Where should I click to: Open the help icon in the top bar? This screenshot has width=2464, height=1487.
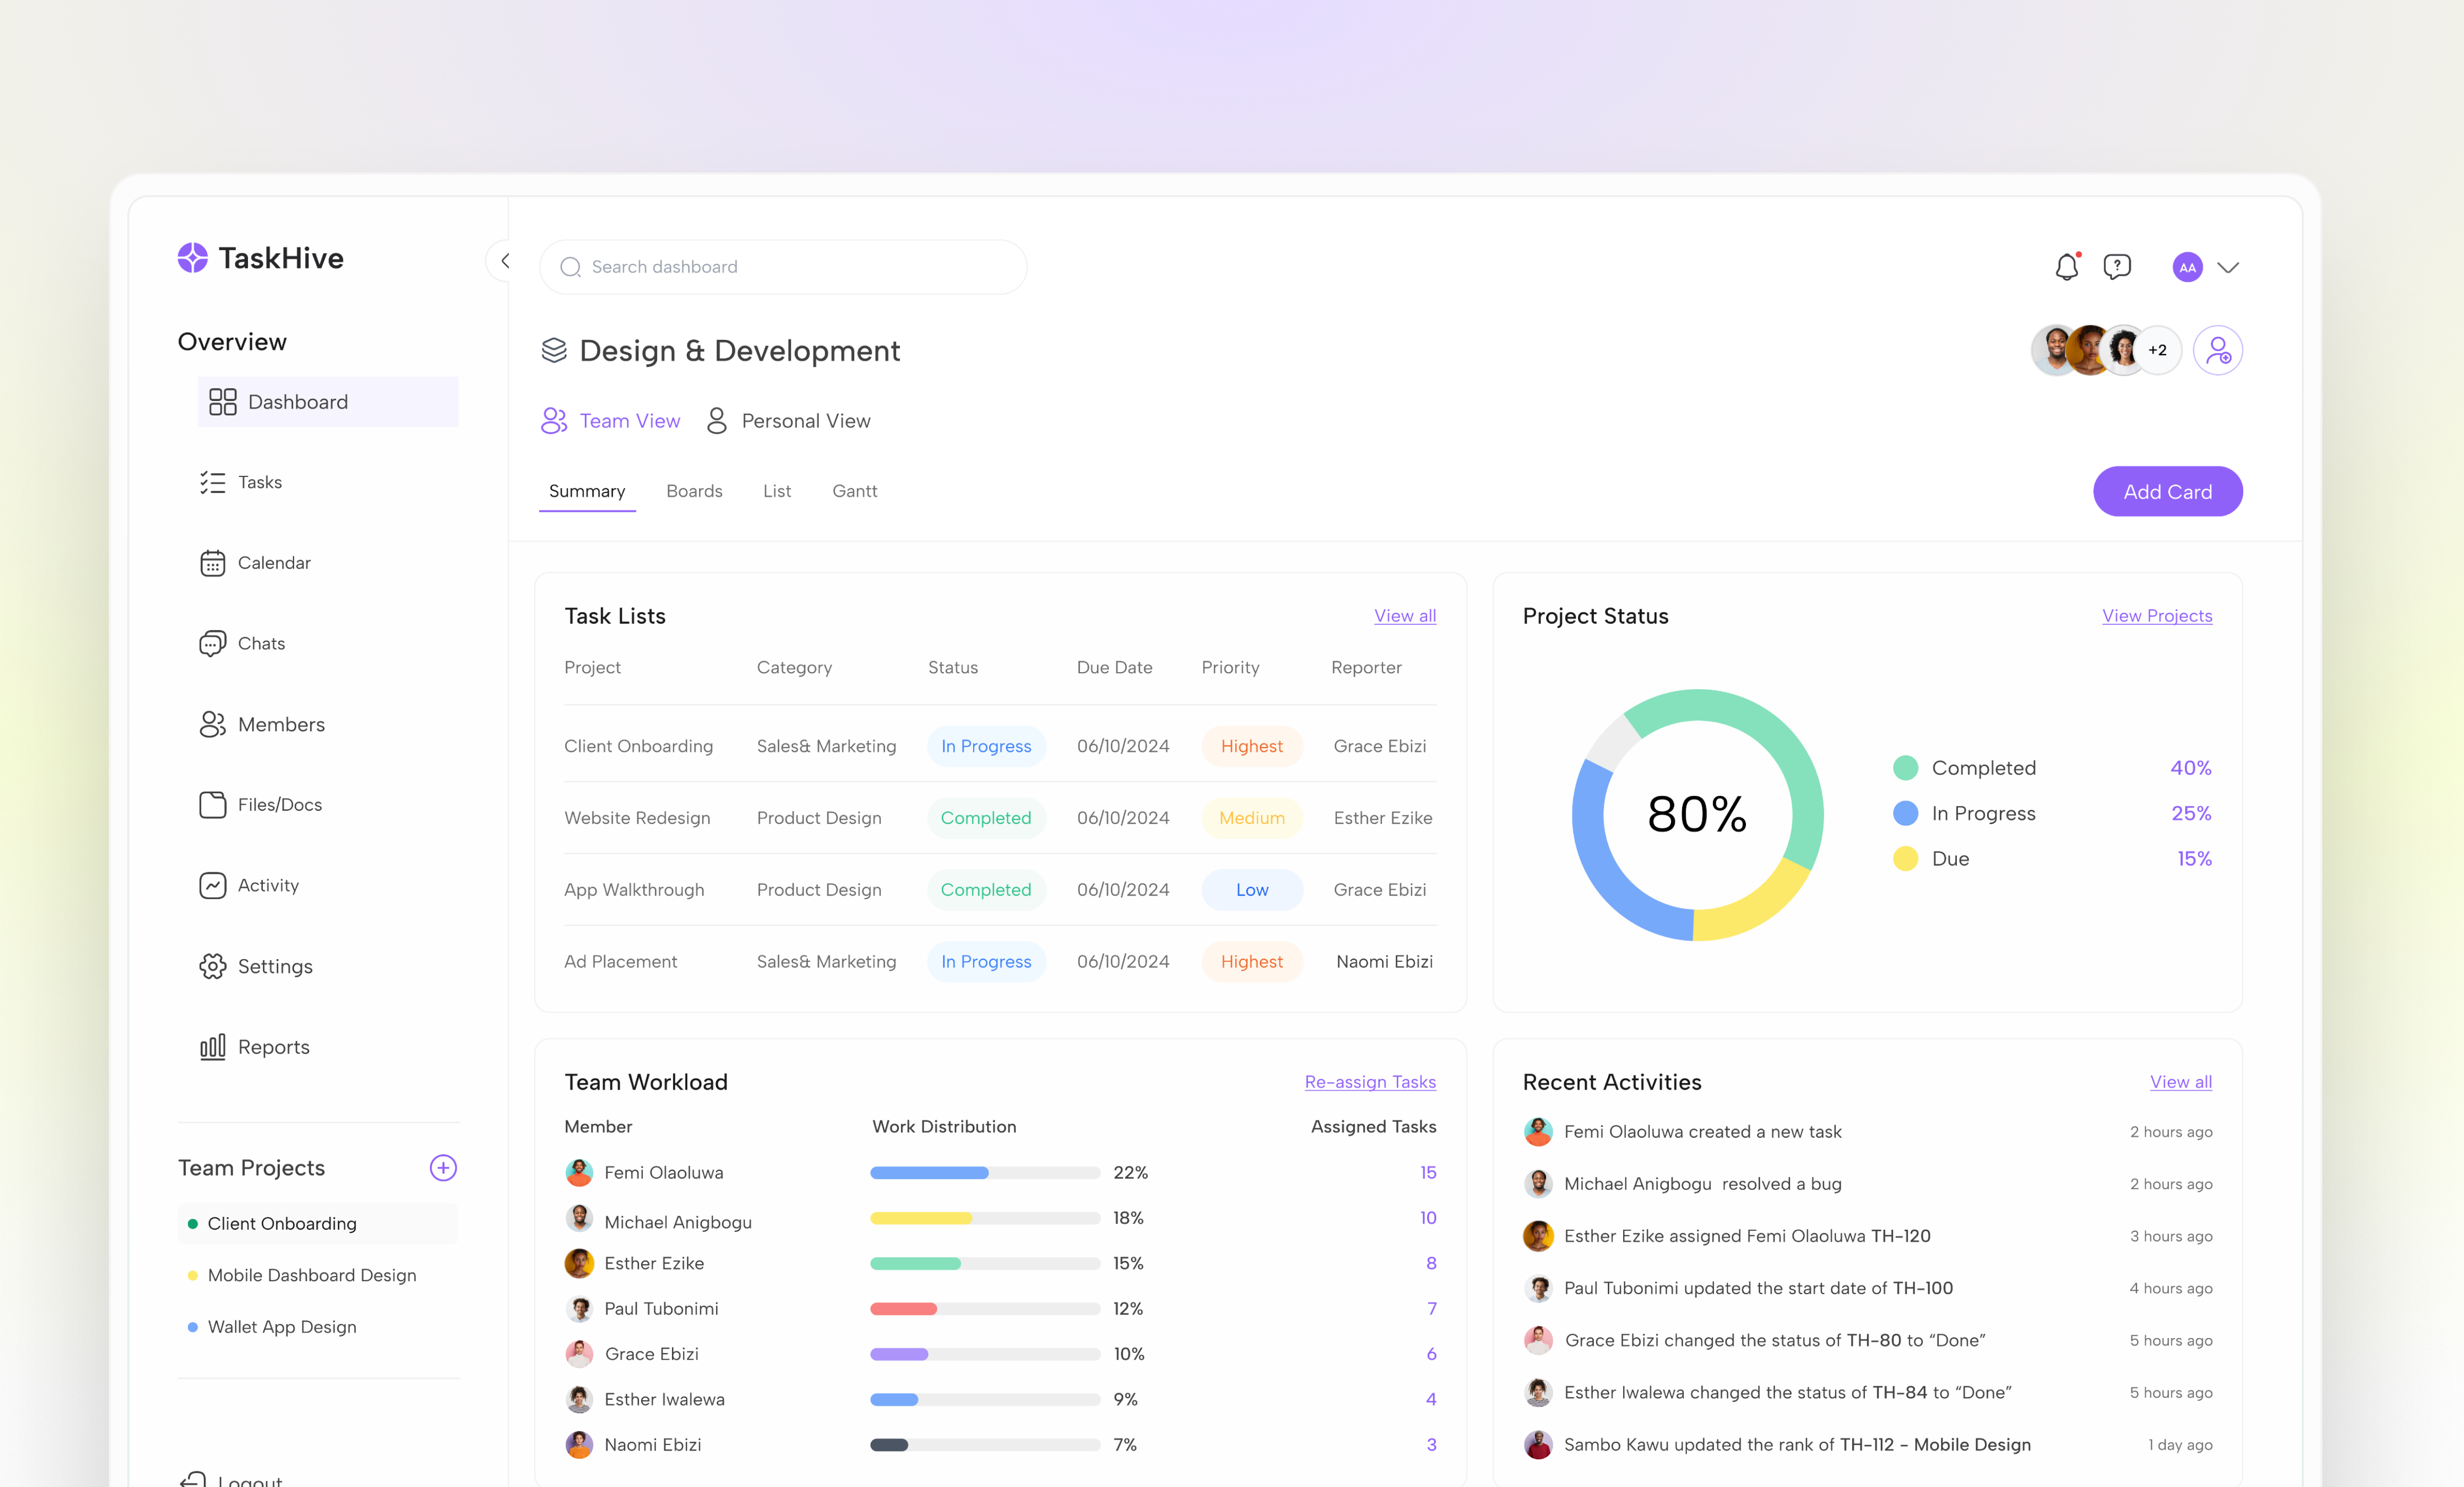click(x=2117, y=267)
